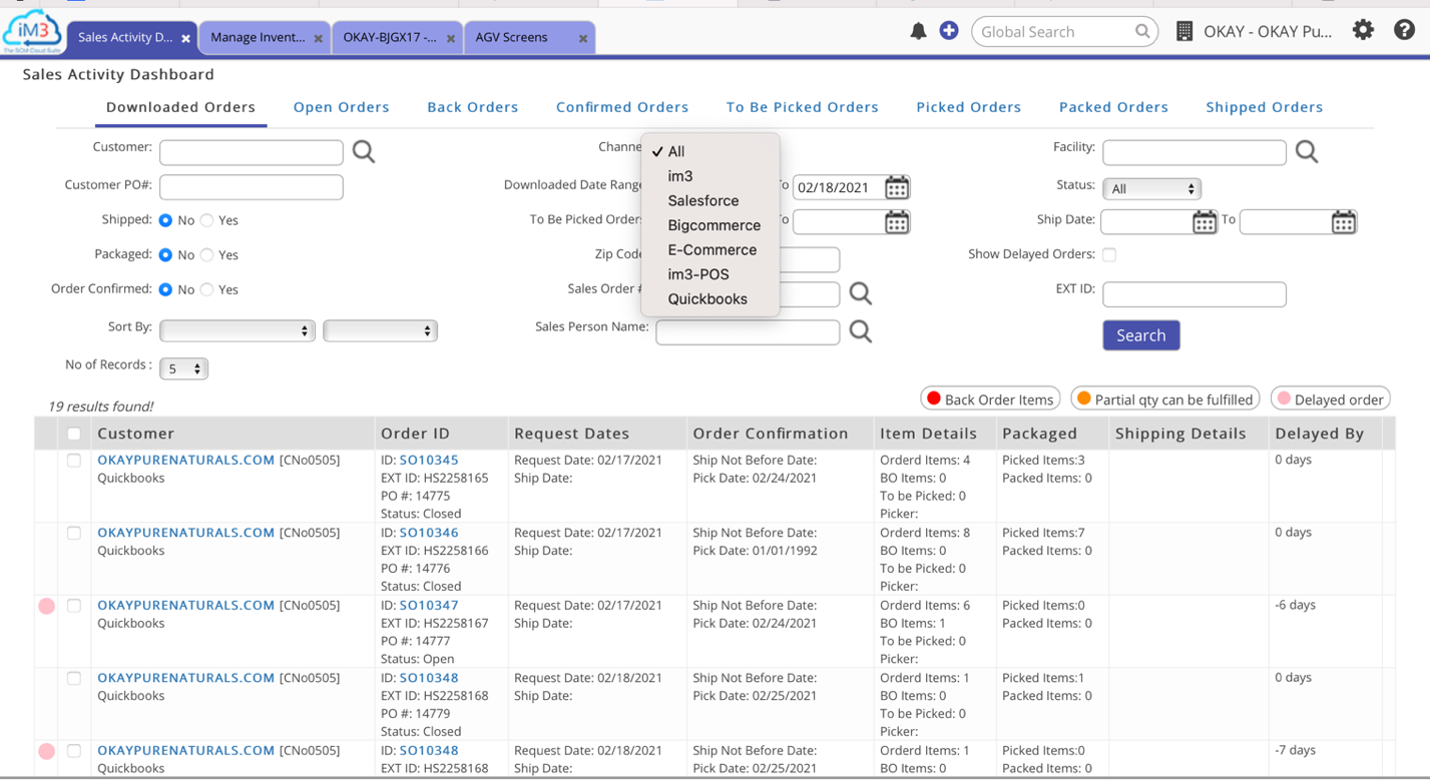Switch to the To Be Picked Orders tab
The height and width of the screenshot is (782, 1430).
[x=802, y=107]
